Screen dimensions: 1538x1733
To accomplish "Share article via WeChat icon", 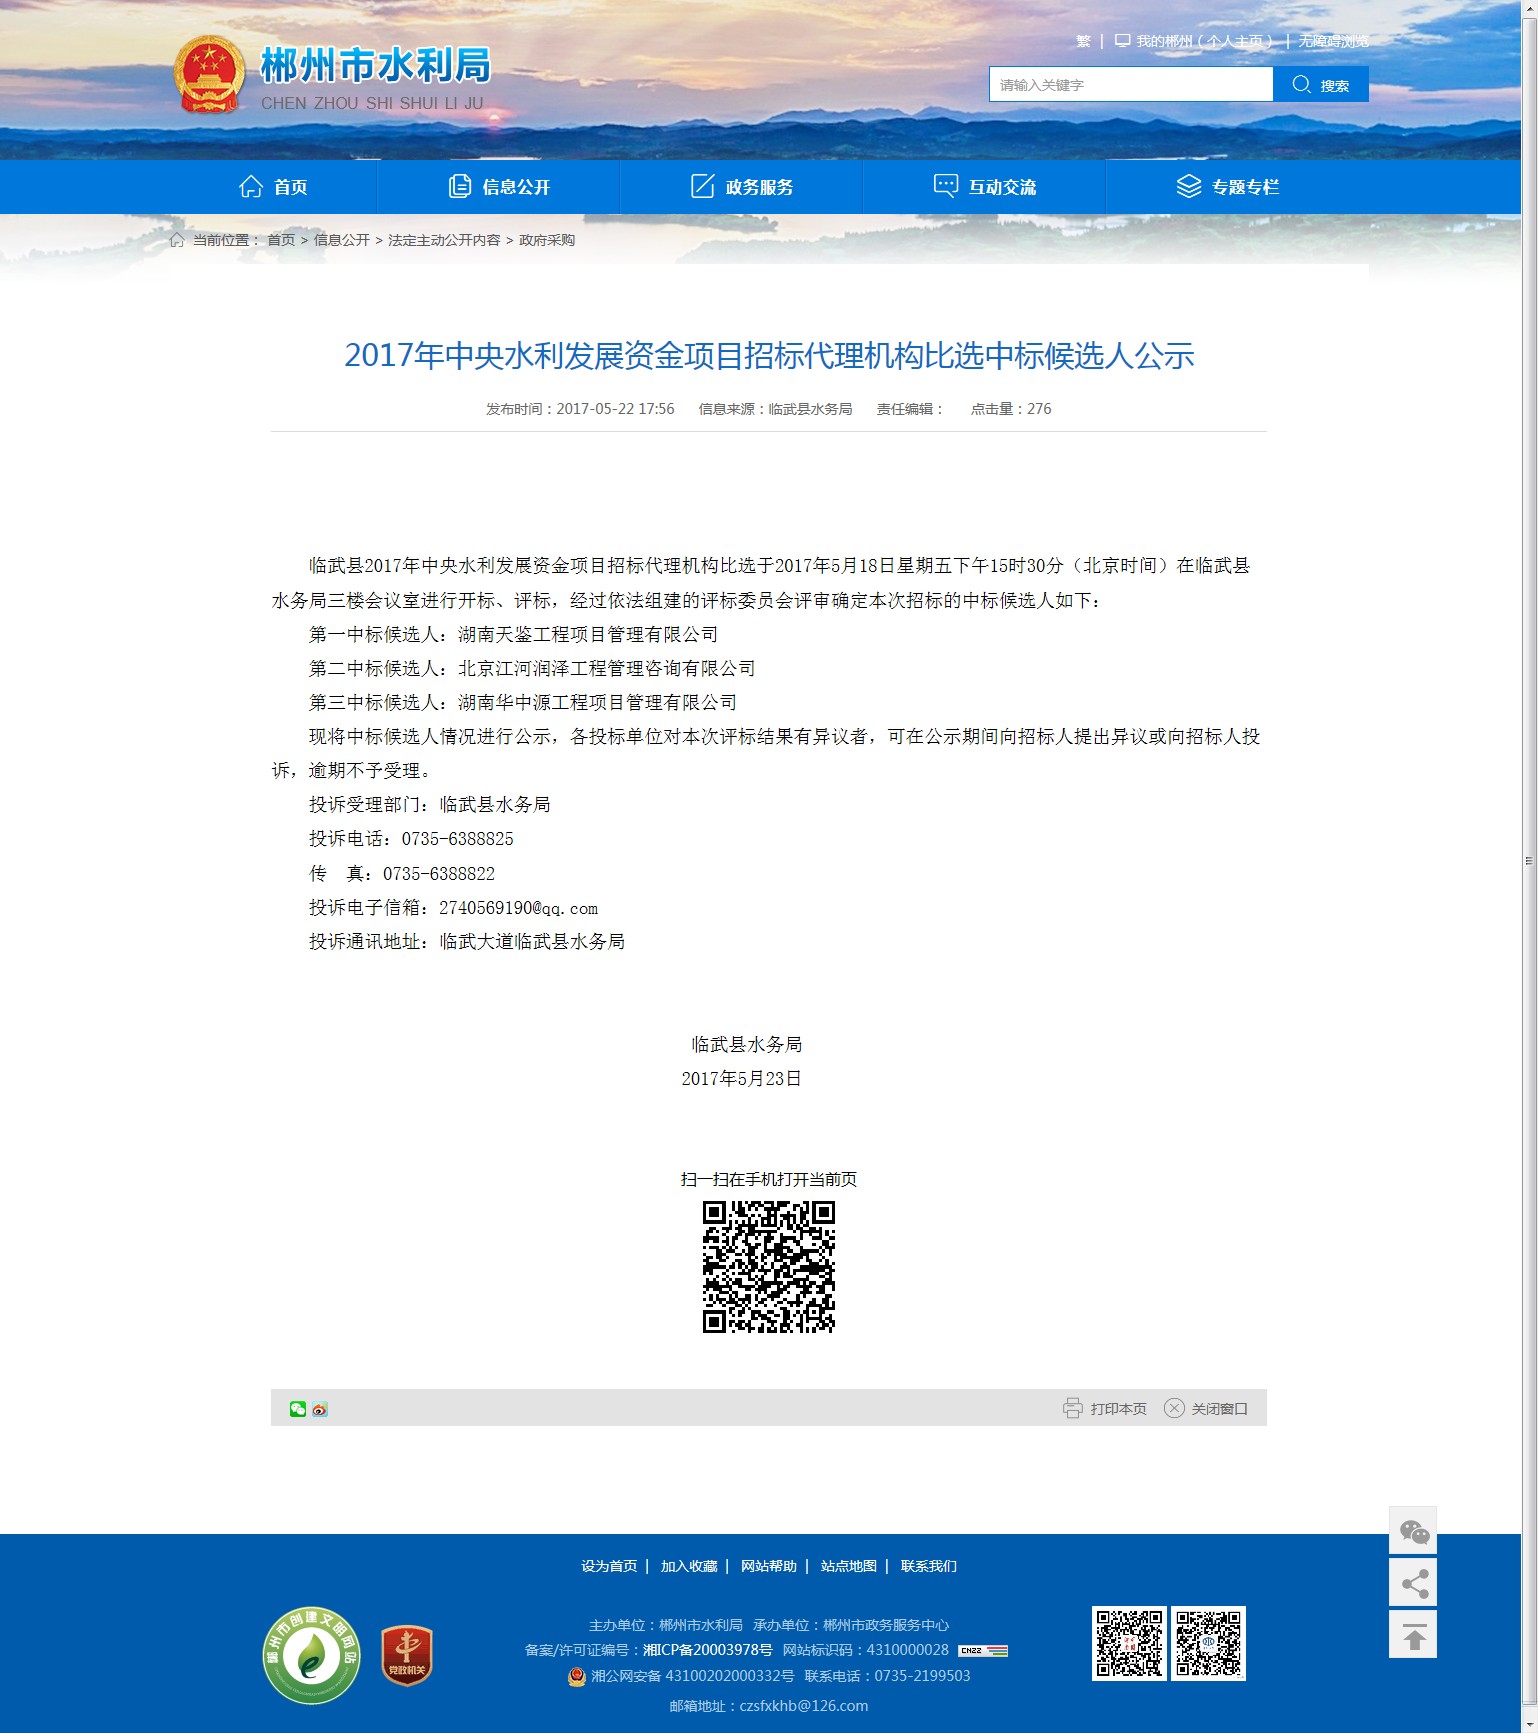I will 298,1409.
